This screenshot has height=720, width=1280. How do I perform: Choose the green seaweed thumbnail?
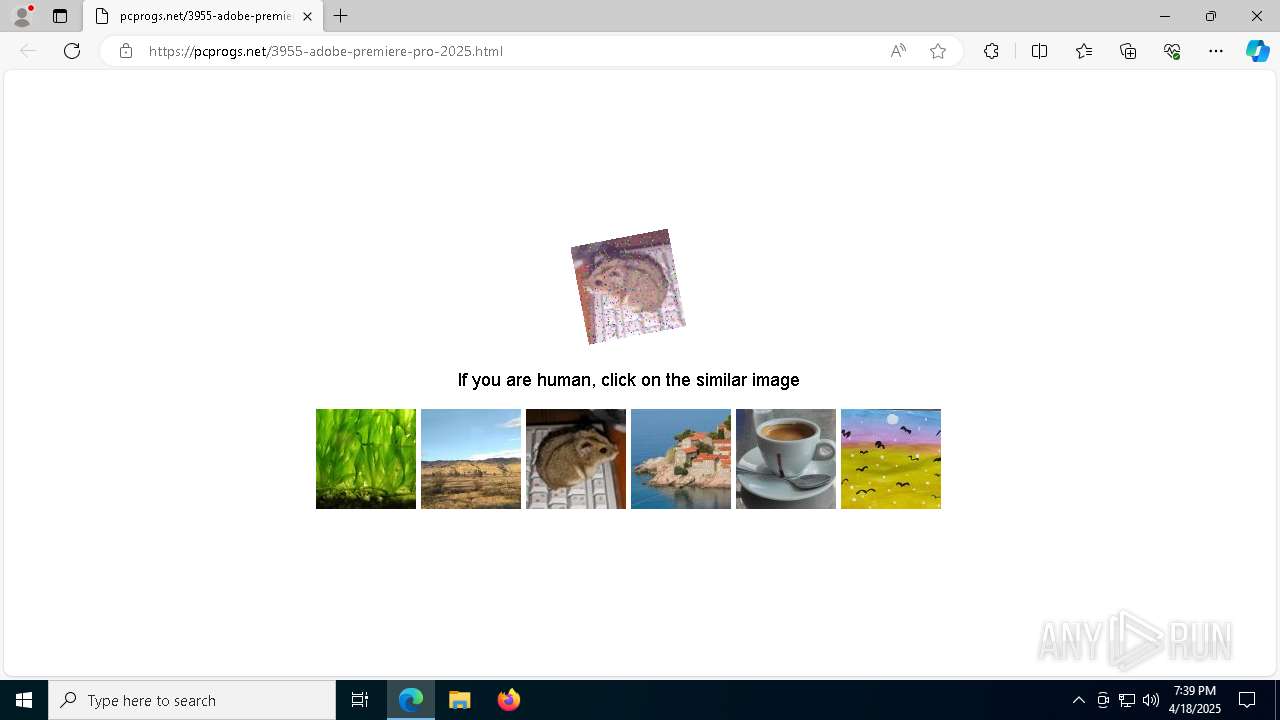tap(366, 459)
